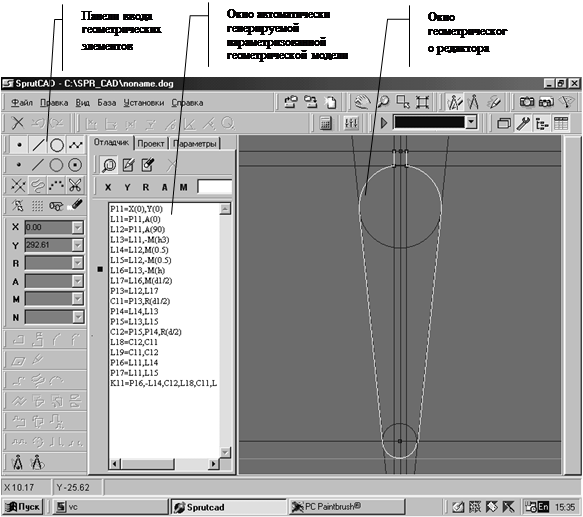Click the R parameter button

145,187
